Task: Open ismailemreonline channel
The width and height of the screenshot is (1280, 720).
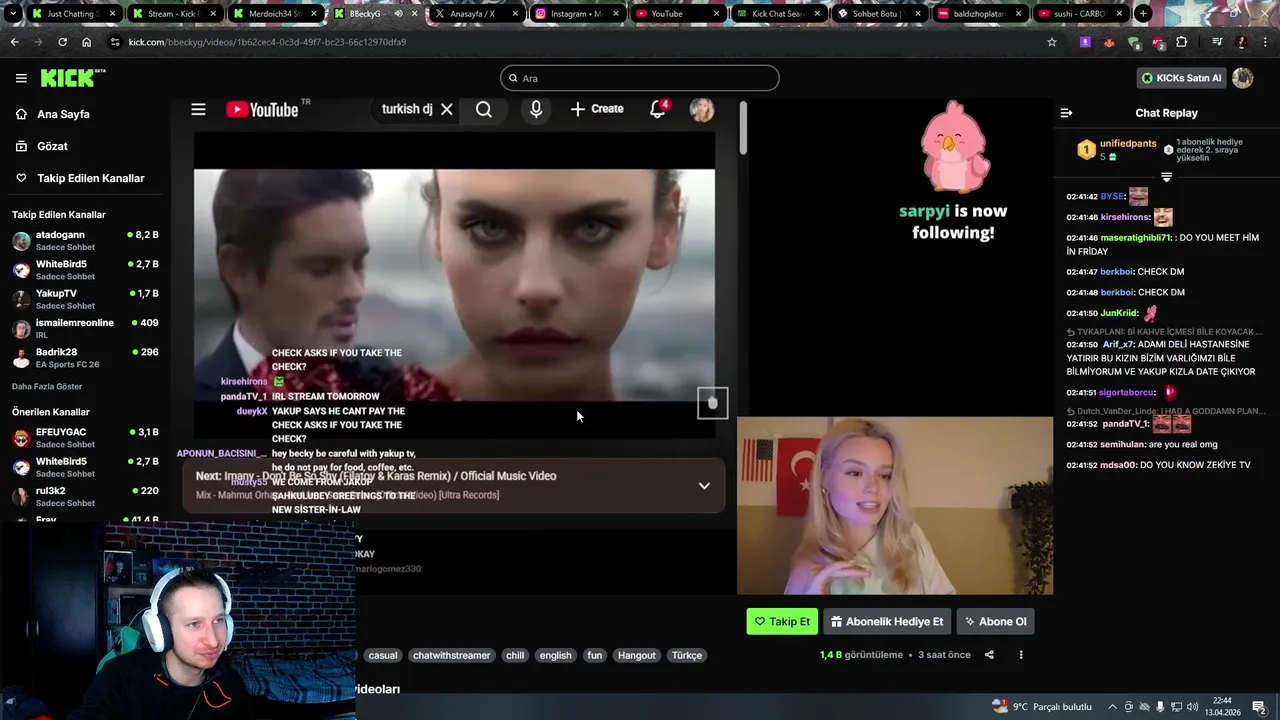Action: click(85, 328)
